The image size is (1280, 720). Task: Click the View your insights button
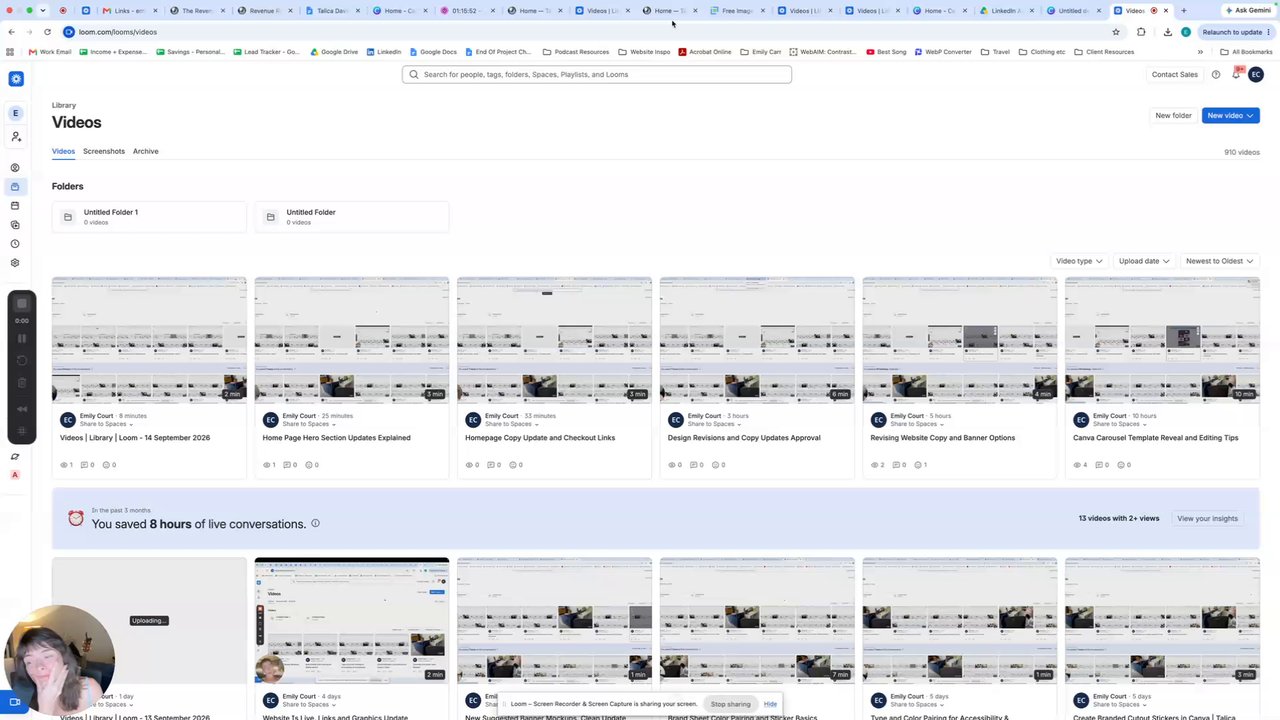point(1207,518)
